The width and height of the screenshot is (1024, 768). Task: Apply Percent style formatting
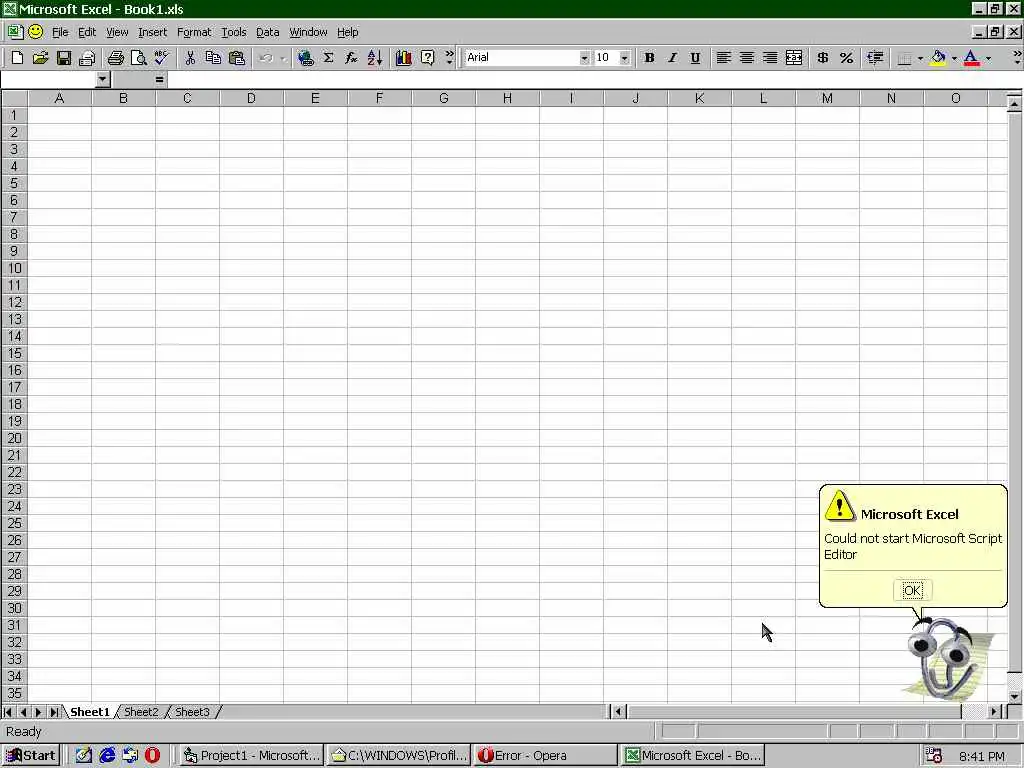point(846,58)
